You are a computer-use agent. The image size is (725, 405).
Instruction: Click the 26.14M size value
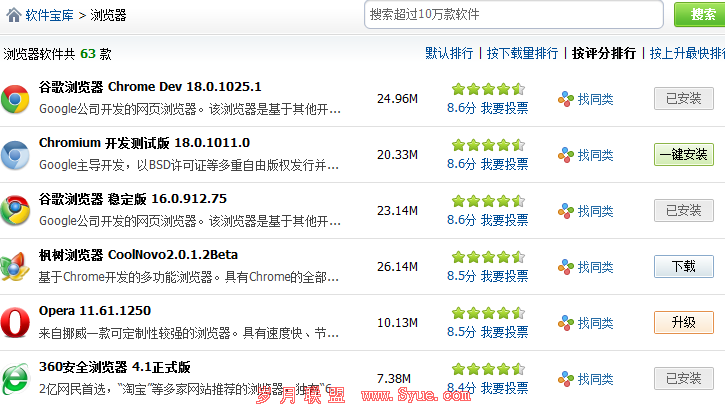coord(397,267)
